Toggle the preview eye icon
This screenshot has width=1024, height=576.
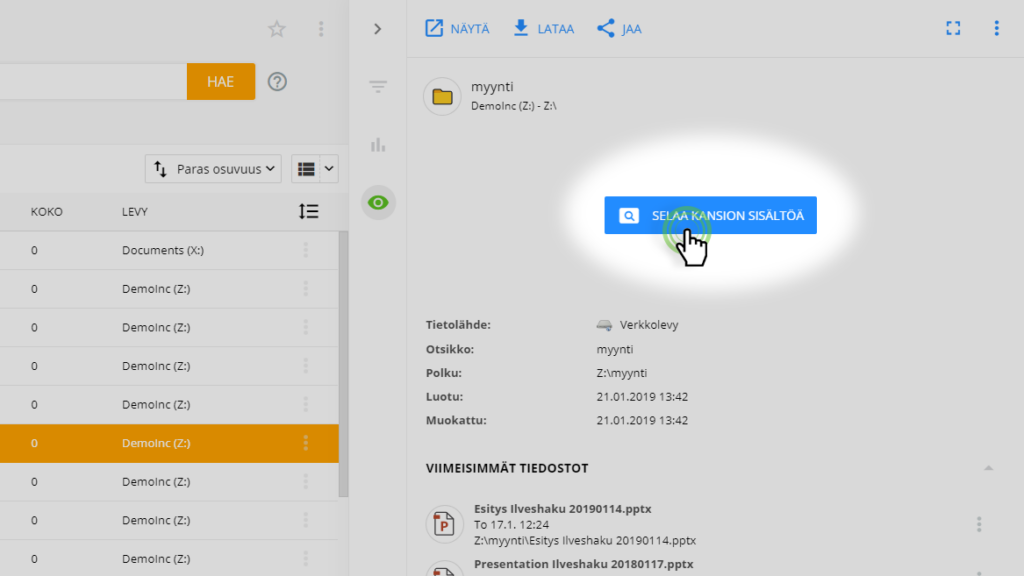[378, 203]
